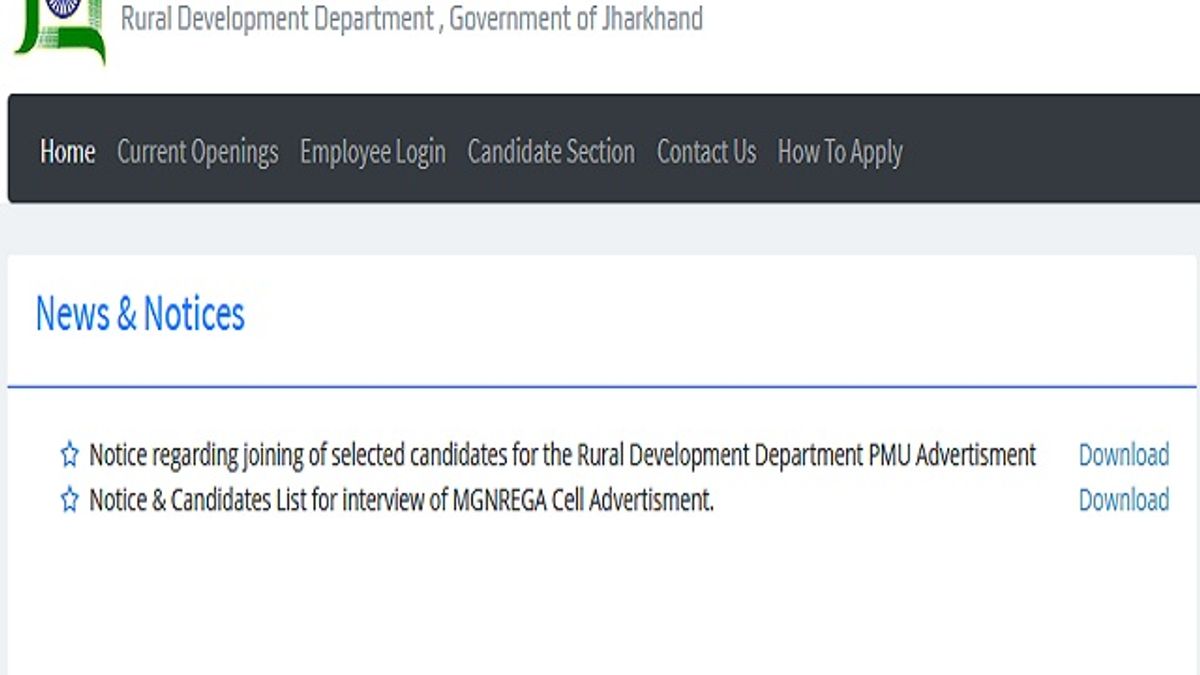Click the blue divider under News & Notices
1200x675 pixels.
coord(602,386)
